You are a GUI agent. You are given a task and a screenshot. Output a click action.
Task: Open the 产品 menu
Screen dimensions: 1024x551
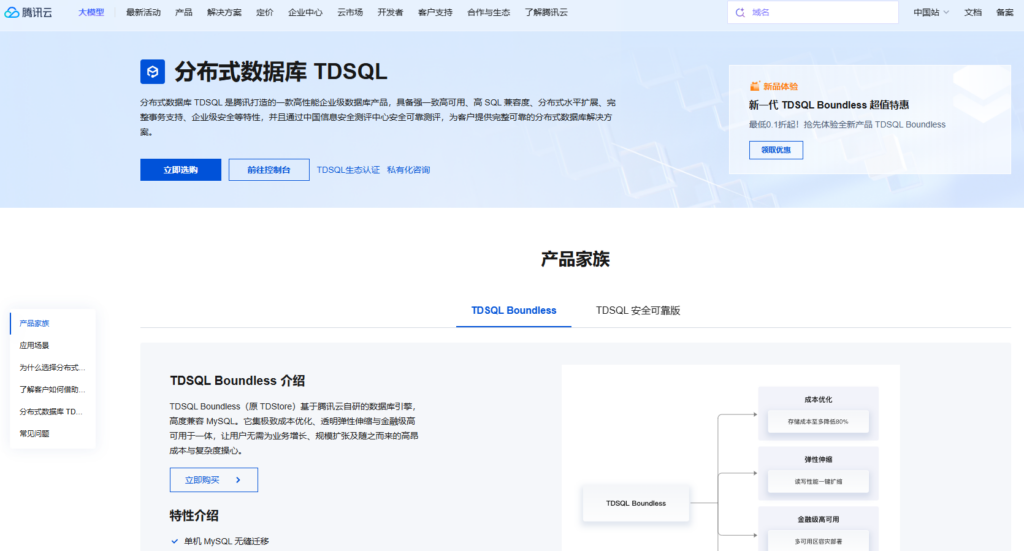point(184,12)
